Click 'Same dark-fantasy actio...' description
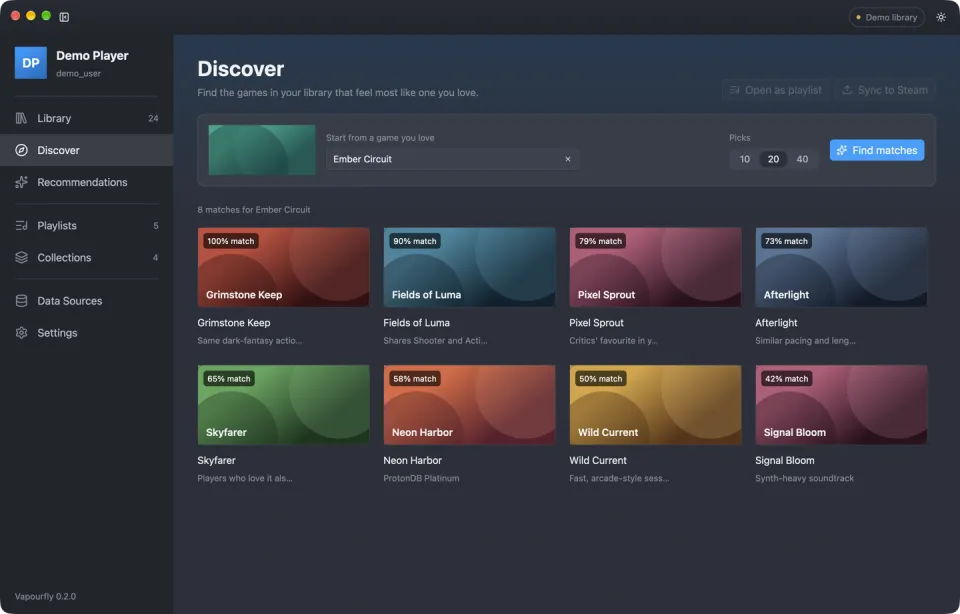The image size is (960, 614). [250, 340]
